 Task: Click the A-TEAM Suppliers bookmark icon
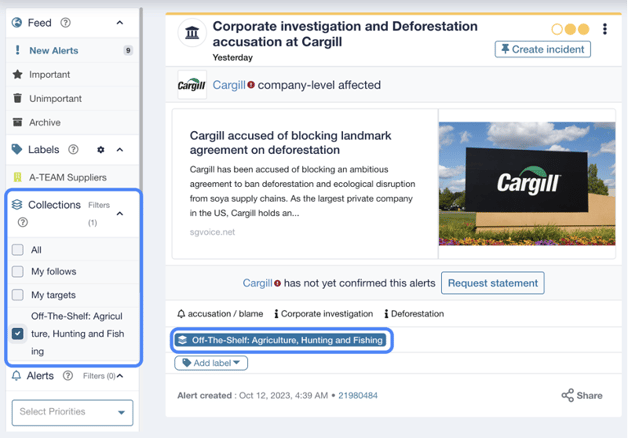(18, 177)
